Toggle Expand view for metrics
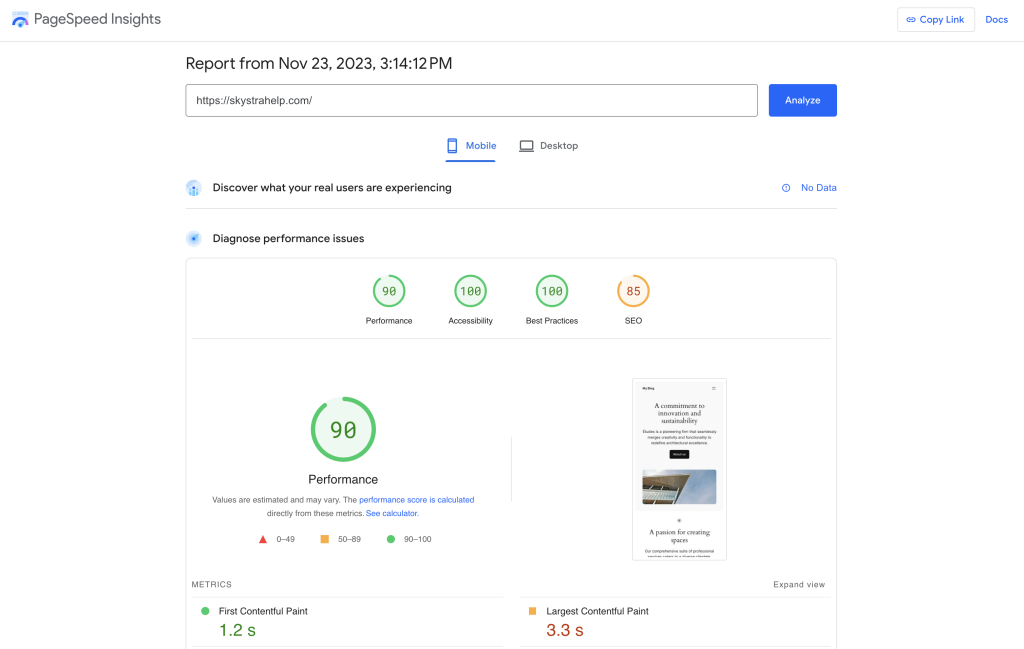1024x649 pixels. (799, 585)
